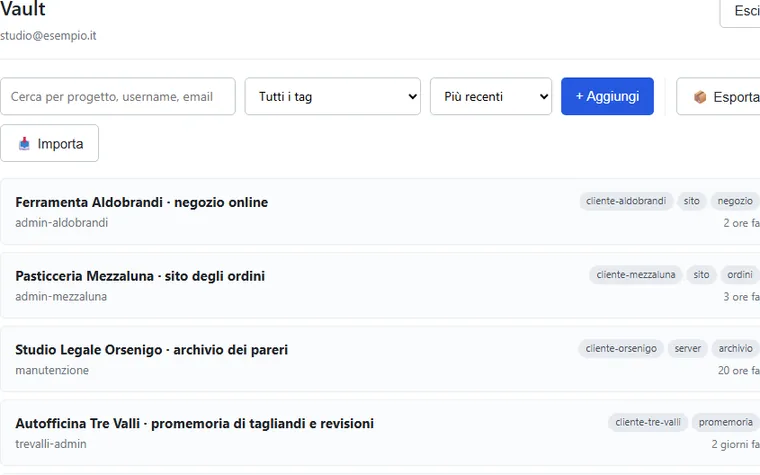Click the manutenzione username
This screenshot has height=475, width=760.
[52, 370]
